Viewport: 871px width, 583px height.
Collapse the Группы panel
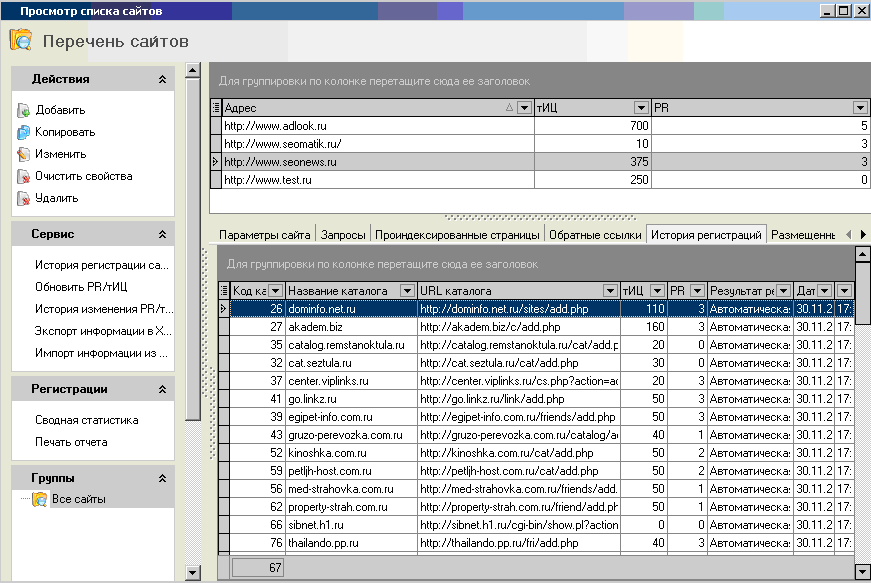tap(162, 478)
